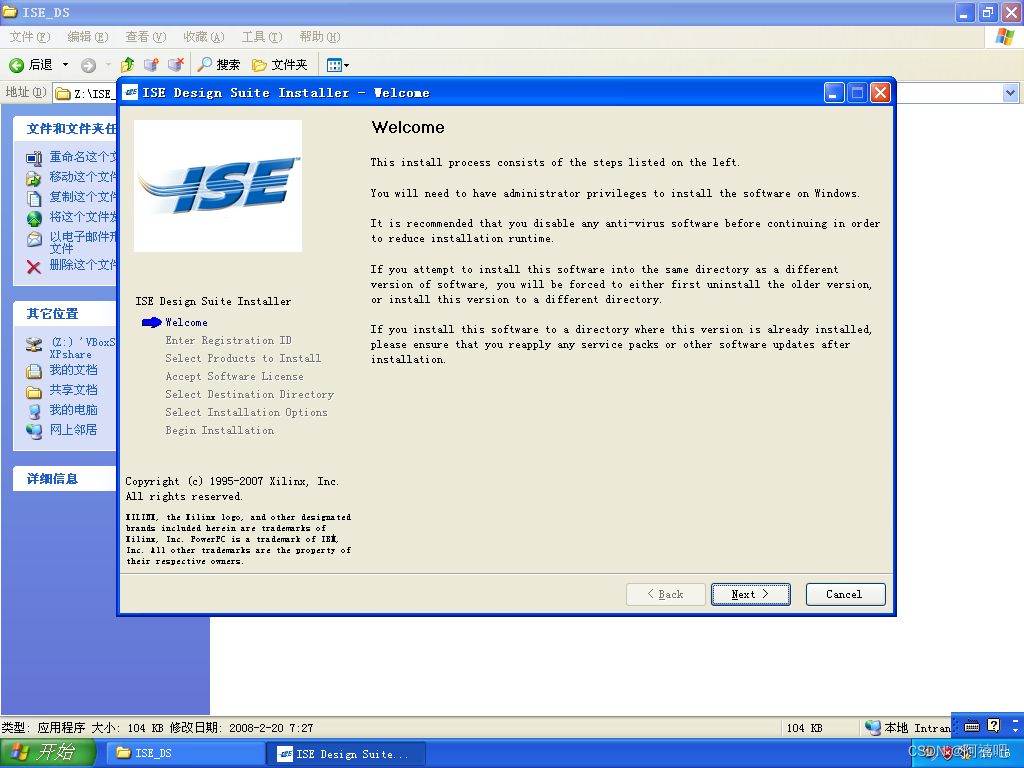Screen dimensions: 1024x768
Task: Click the Accept Software License step text
Action: click(x=234, y=377)
